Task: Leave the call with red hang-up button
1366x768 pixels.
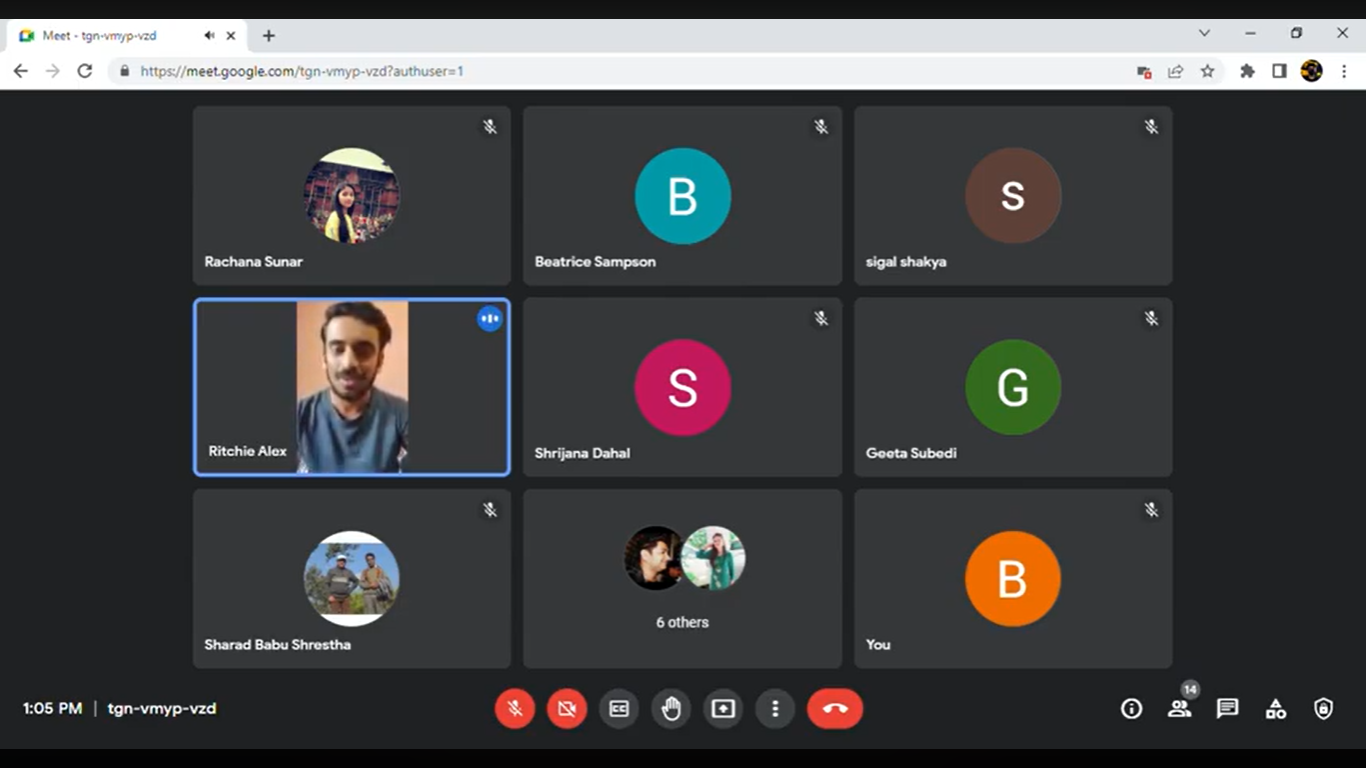Action: click(x=835, y=709)
